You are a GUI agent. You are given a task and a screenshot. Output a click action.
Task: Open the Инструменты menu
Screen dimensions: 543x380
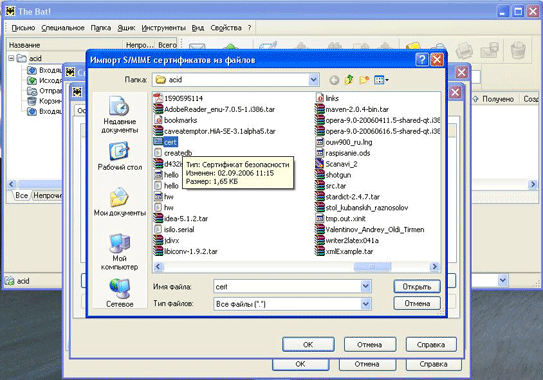click(x=163, y=28)
